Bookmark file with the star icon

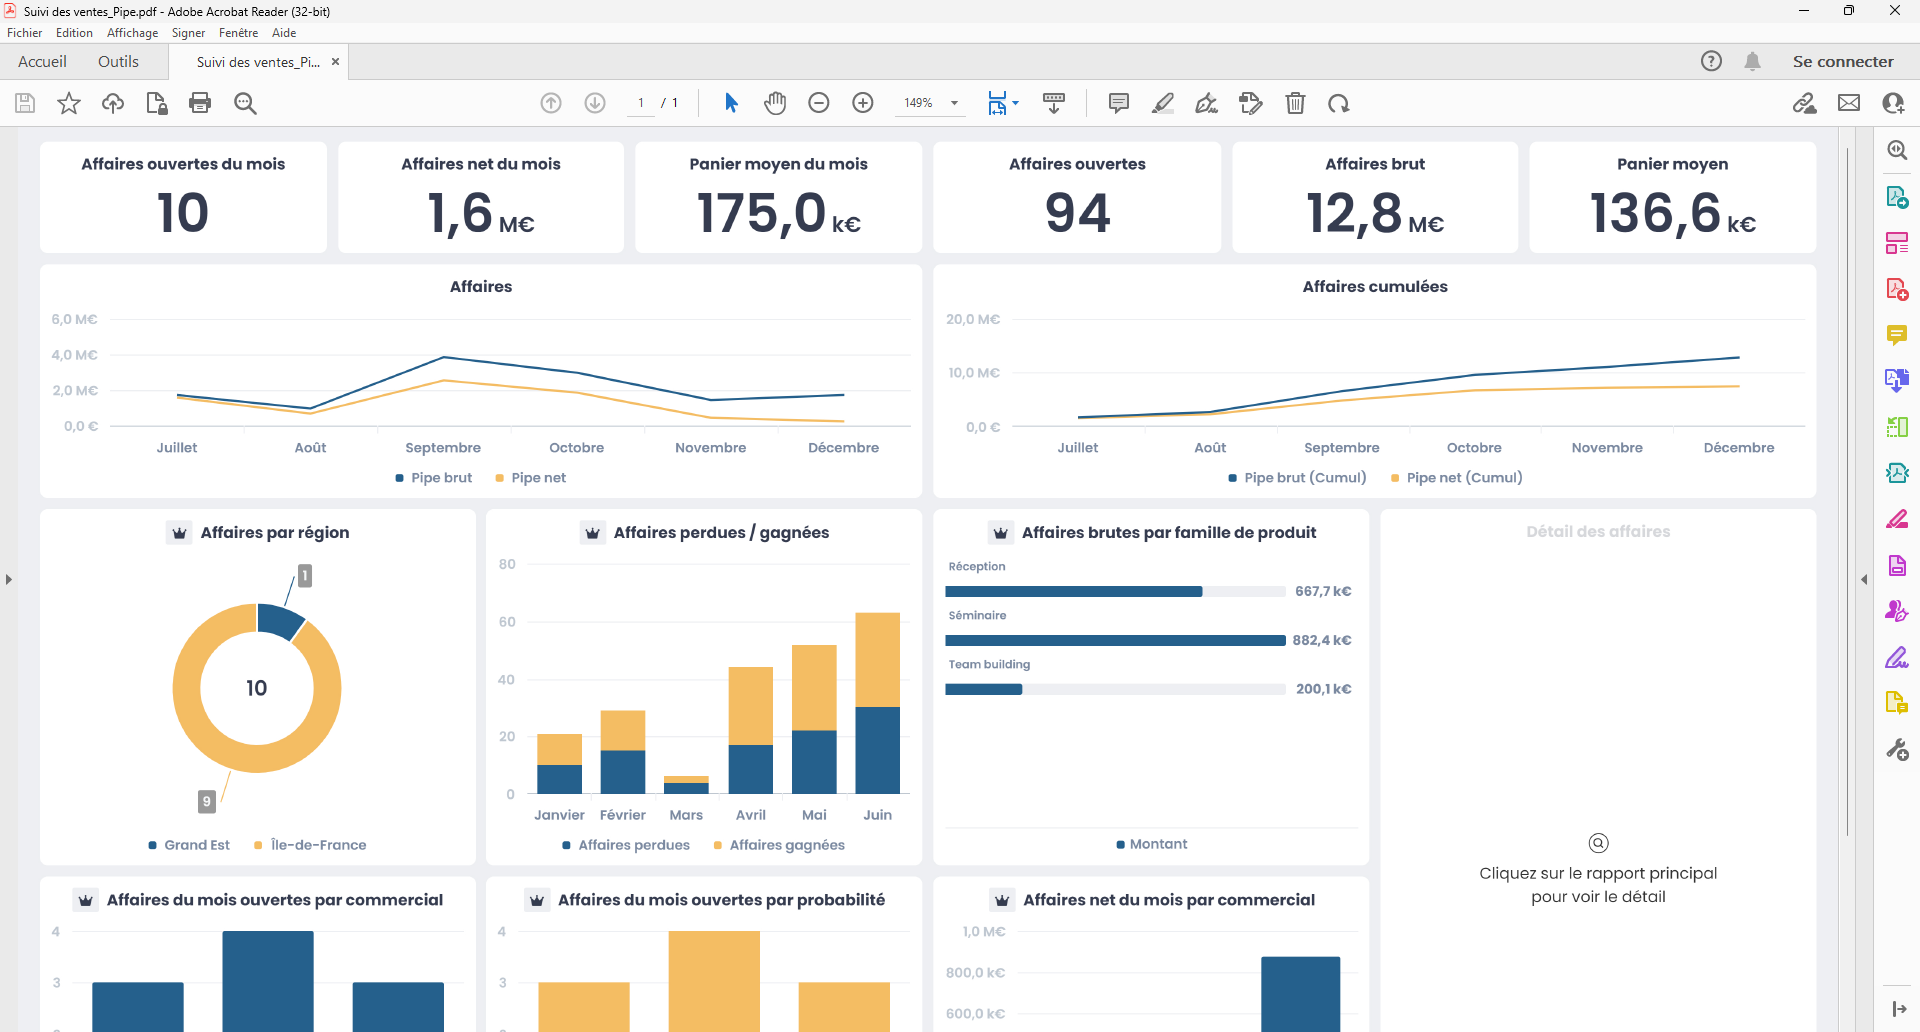coord(69,103)
